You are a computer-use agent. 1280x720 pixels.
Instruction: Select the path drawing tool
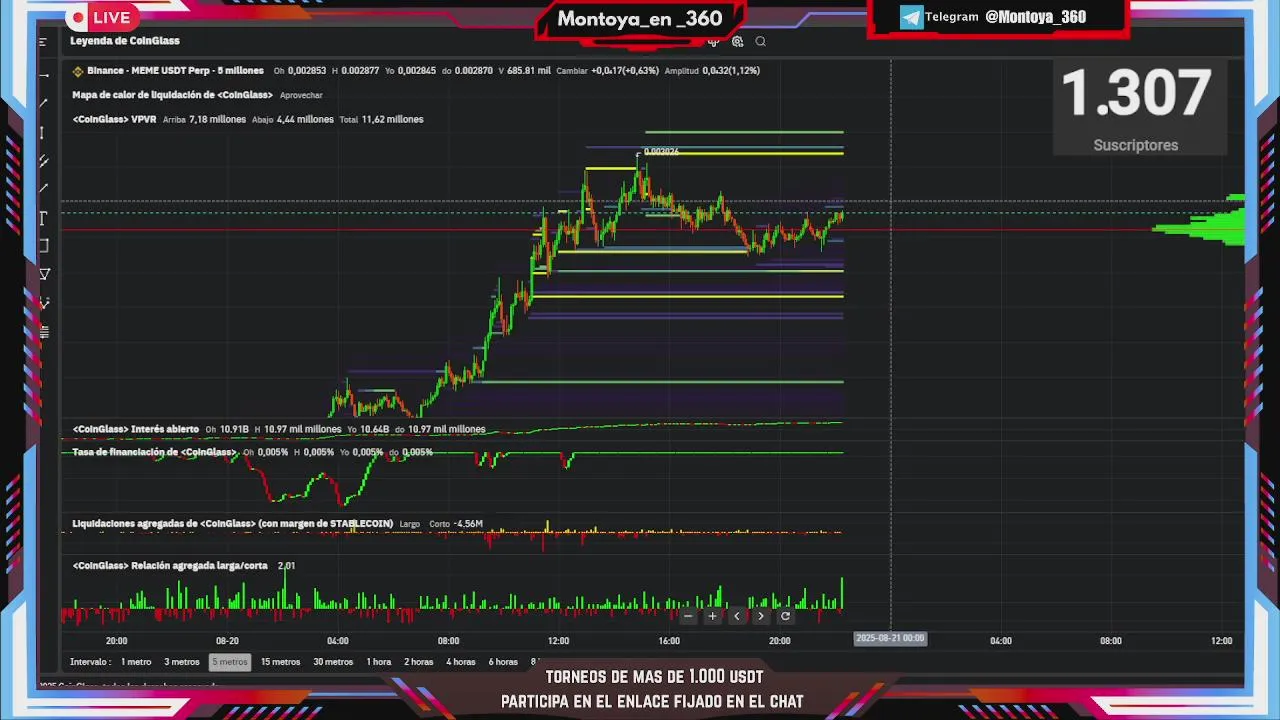[43, 302]
